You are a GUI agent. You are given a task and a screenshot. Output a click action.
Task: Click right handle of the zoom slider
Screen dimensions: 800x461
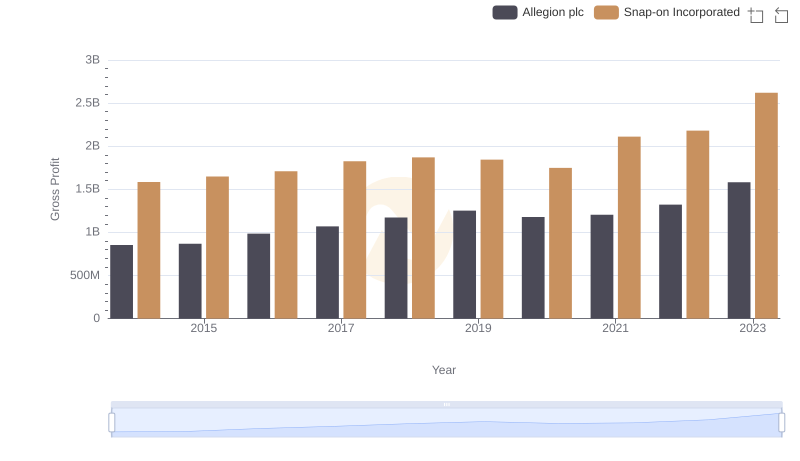pyautogui.click(x=781, y=423)
